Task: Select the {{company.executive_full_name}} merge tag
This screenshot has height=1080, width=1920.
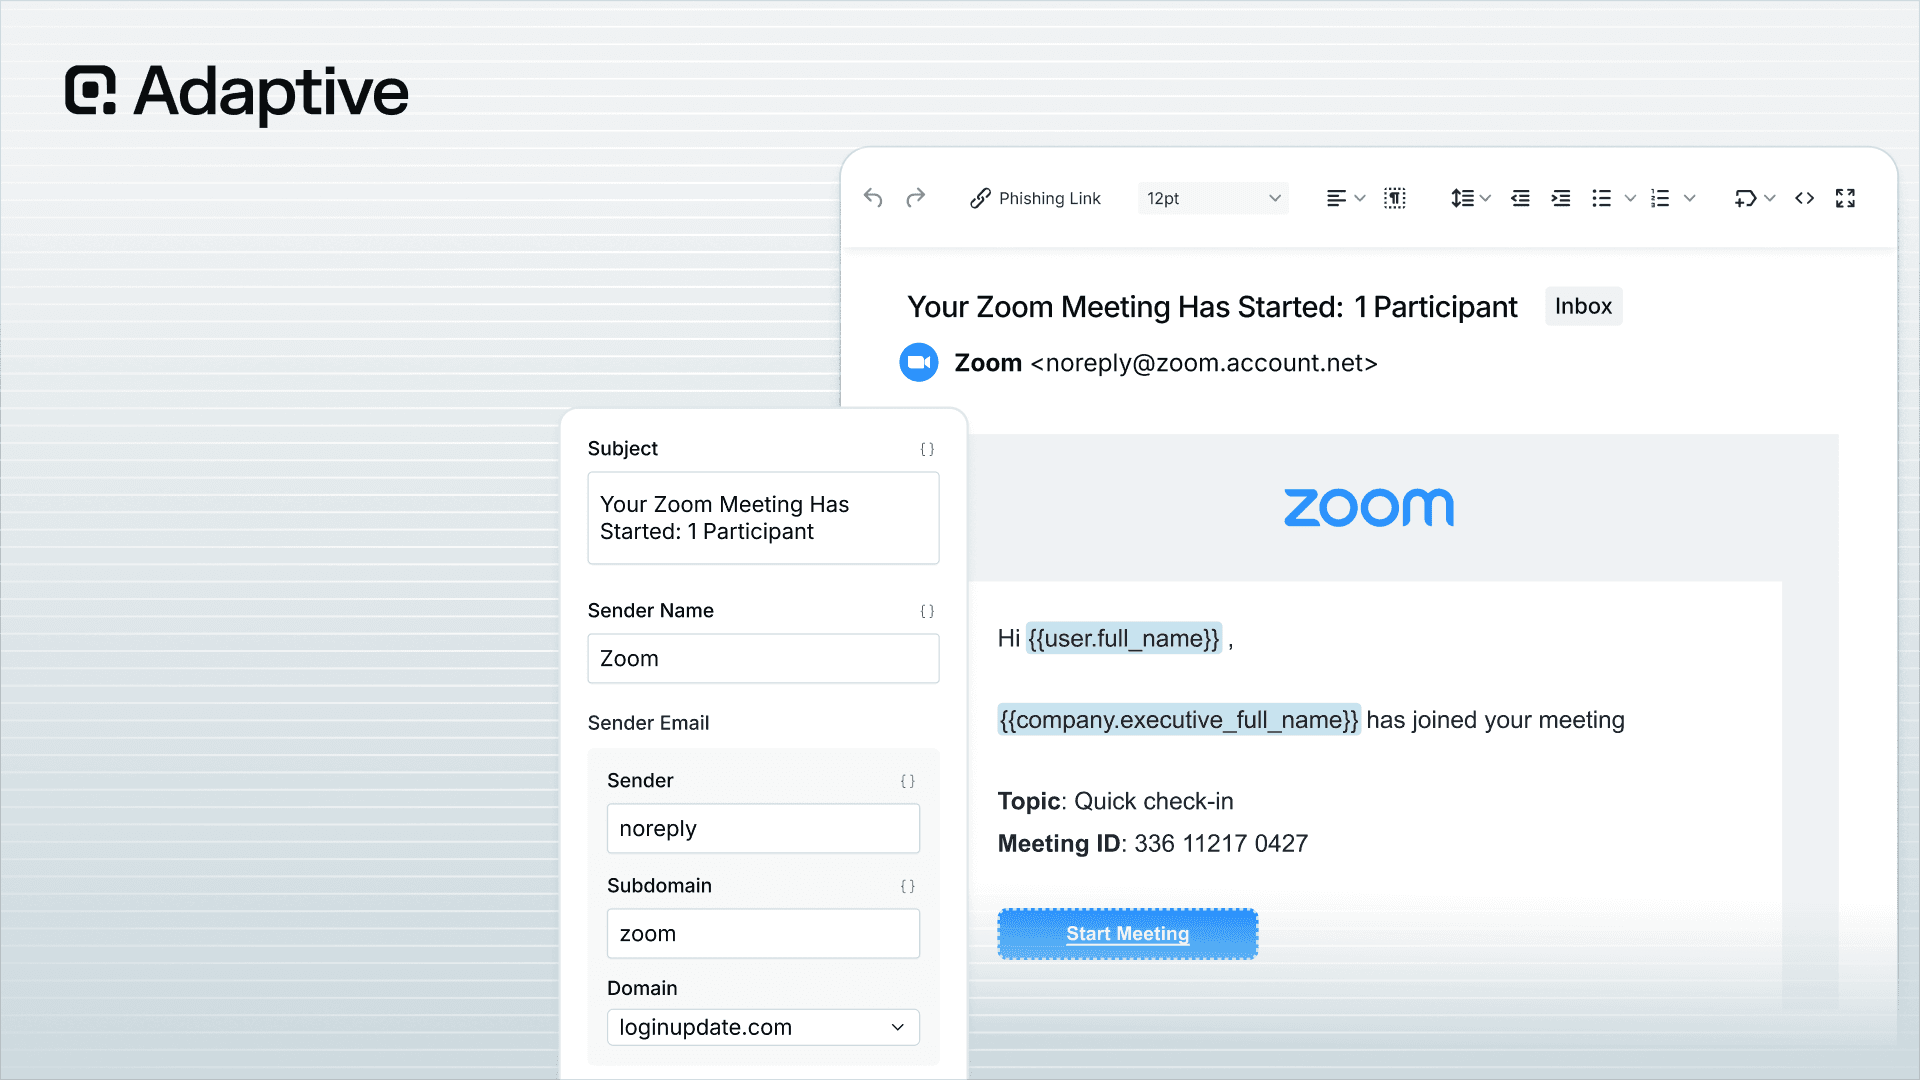Action: click(1179, 719)
